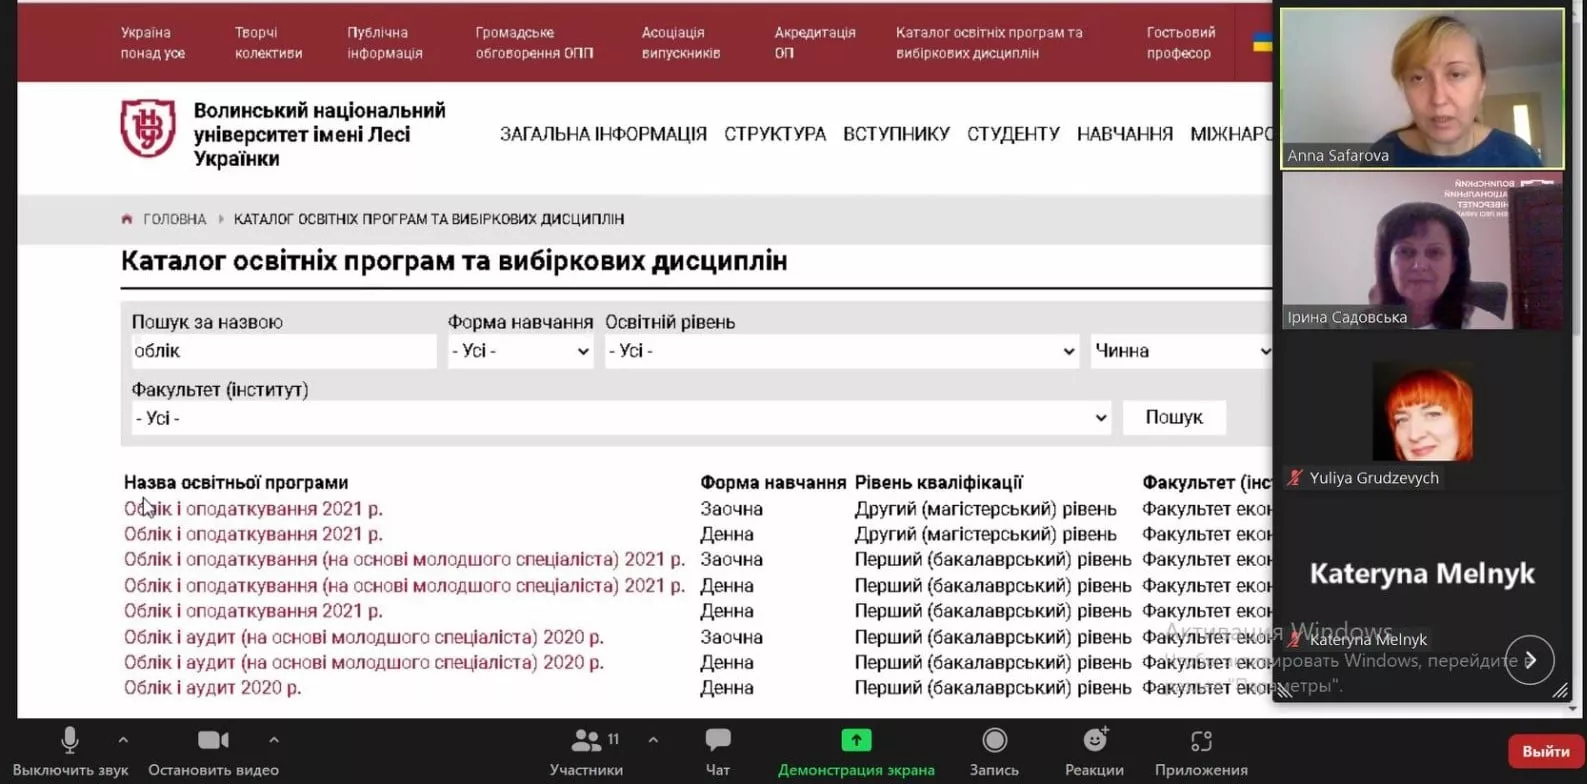Open Творчі колективи link
Image resolution: width=1587 pixels, height=784 pixels.
pos(268,43)
